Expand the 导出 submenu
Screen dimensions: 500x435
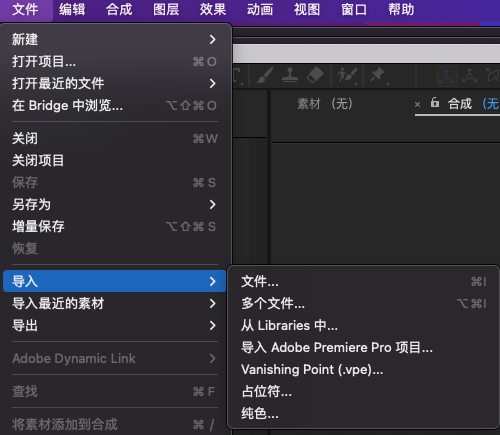[x=115, y=326]
